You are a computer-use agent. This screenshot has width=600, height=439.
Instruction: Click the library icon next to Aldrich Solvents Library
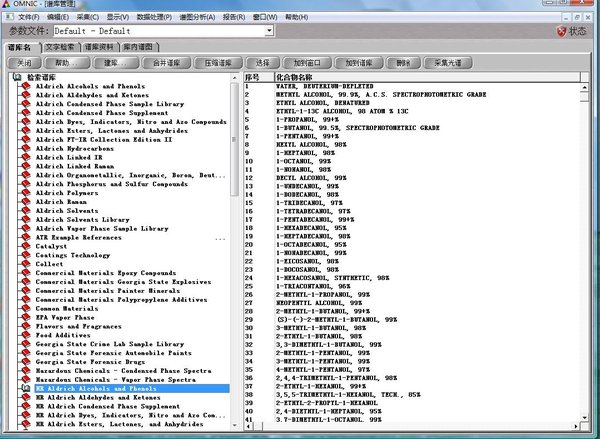click(26, 219)
